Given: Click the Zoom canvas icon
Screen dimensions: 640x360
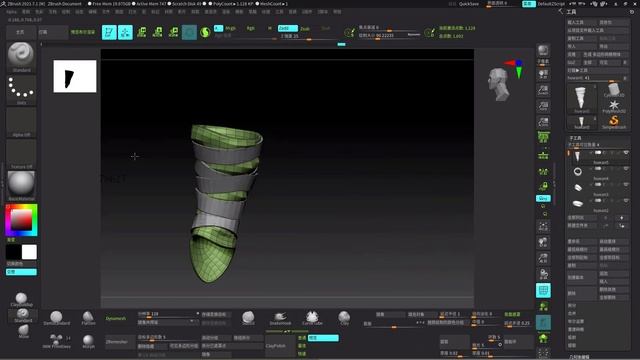Looking at the screenshot, I should [x=543, y=90].
